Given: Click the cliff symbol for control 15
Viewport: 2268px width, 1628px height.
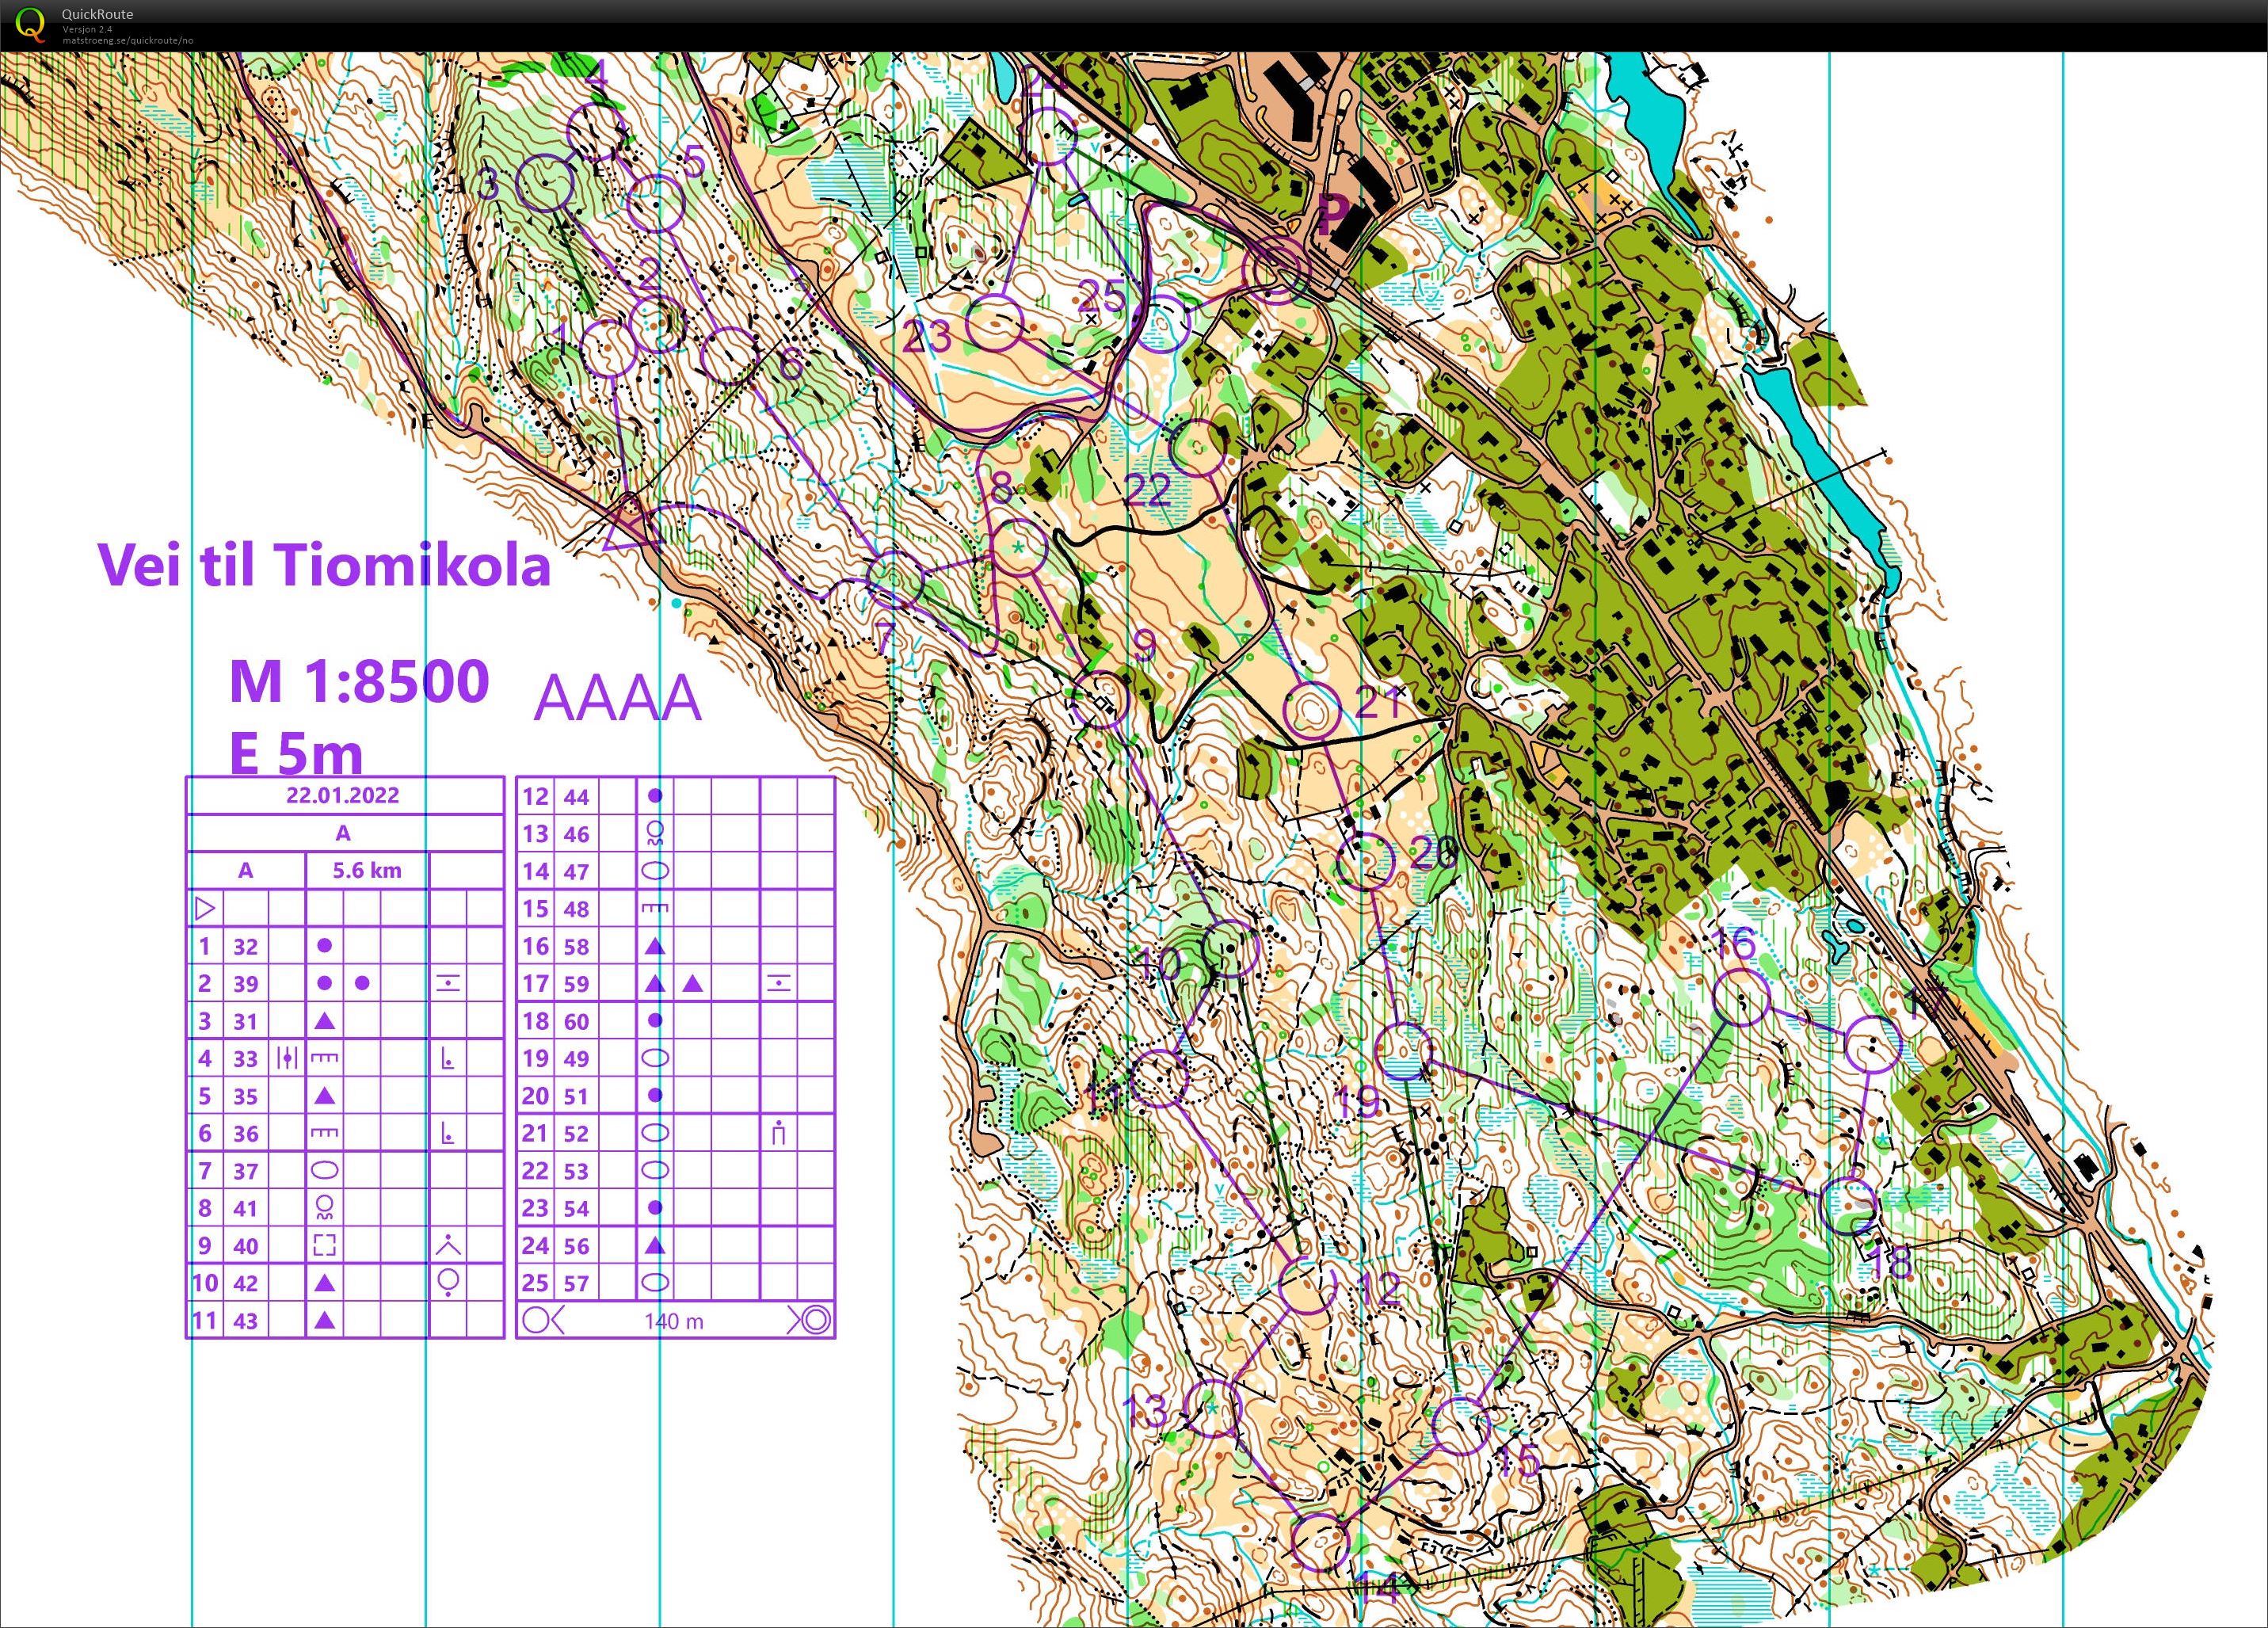Looking at the screenshot, I should 654,908.
